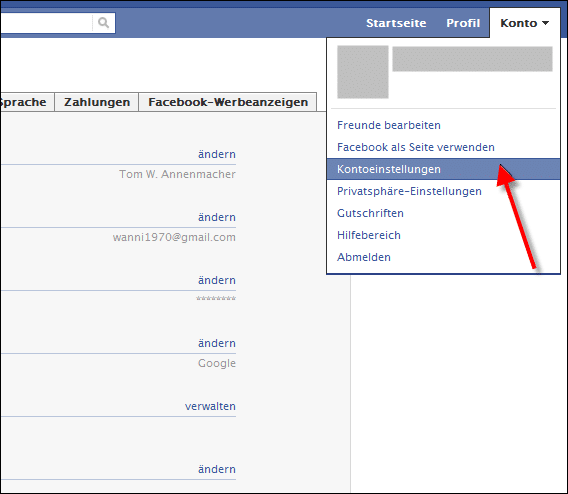The image size is (568, 494).
Task: Click the blurred profile name in menu
Action: 472,59
